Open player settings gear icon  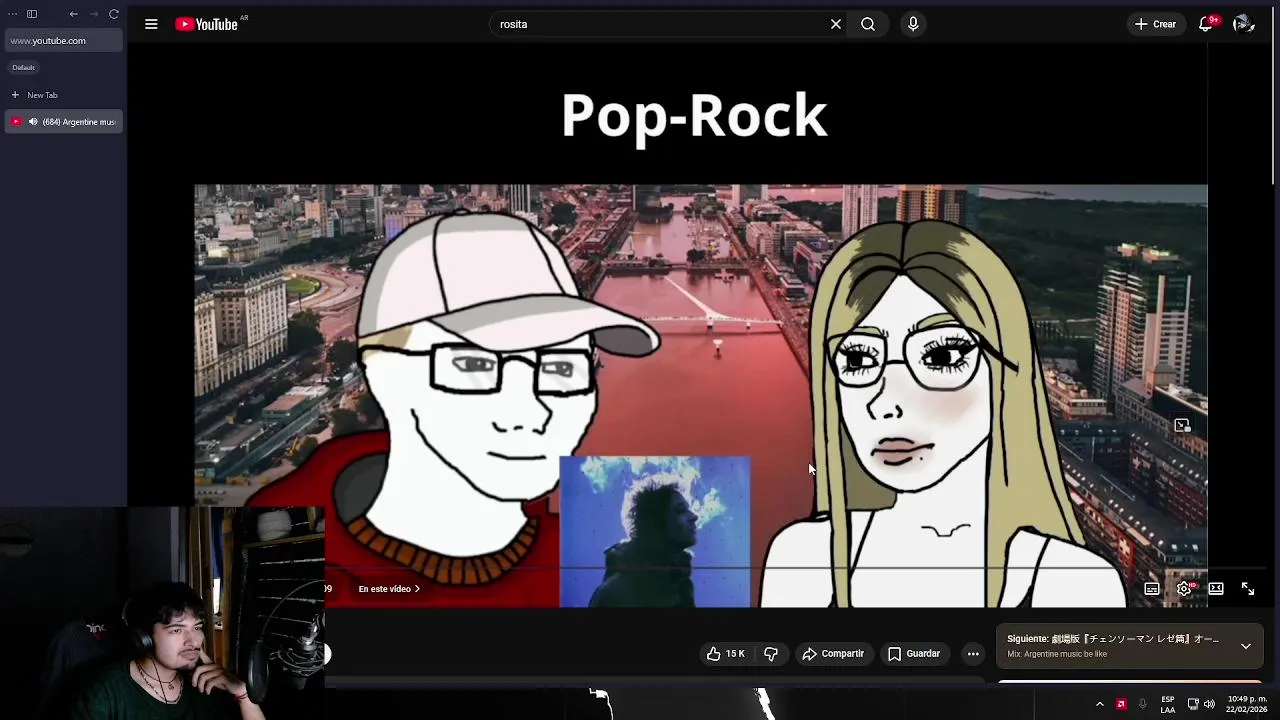pyautogui.click(x=1184, y=589)
